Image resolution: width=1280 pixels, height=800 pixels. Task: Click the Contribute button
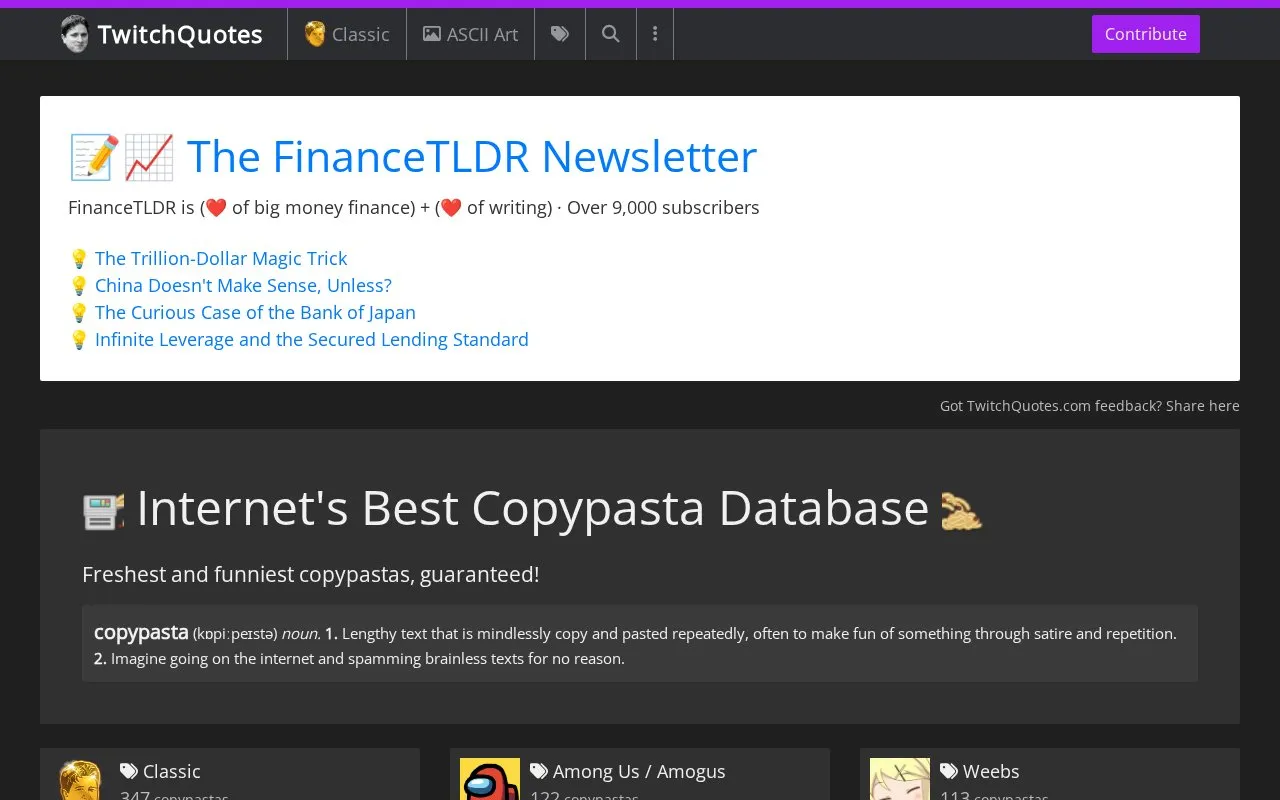pyautogui.click(x=1146, y=34)
